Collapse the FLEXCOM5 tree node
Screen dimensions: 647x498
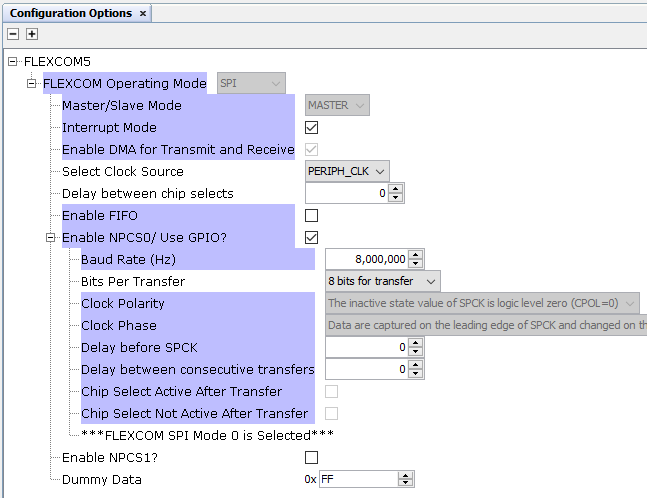pos(13,62)
